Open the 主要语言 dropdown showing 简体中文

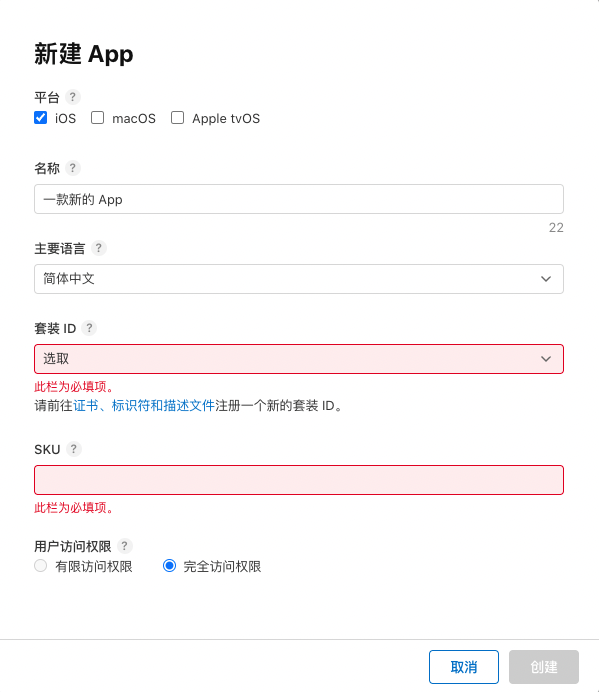coord(299,279)
